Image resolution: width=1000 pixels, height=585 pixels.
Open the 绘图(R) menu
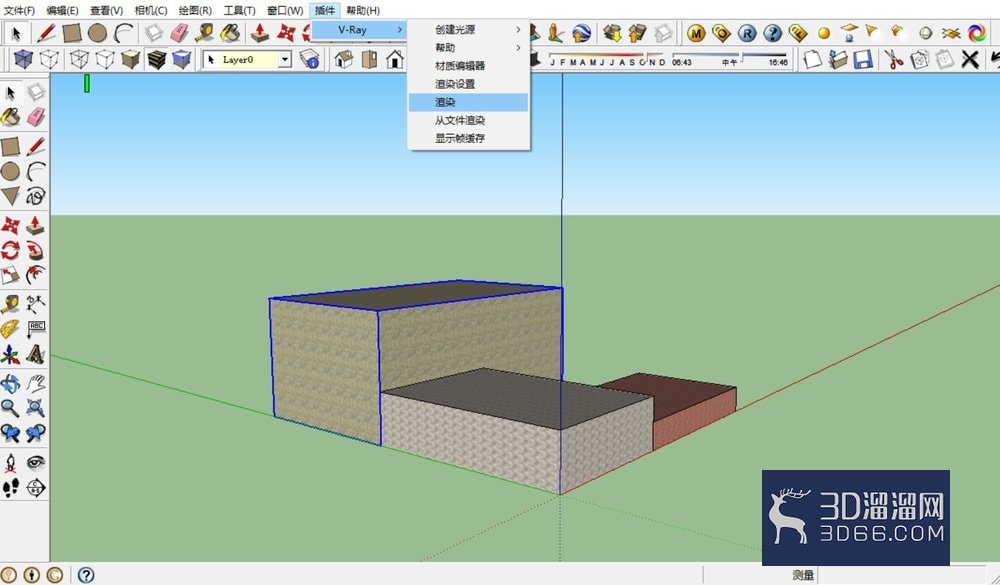(195, 10)
